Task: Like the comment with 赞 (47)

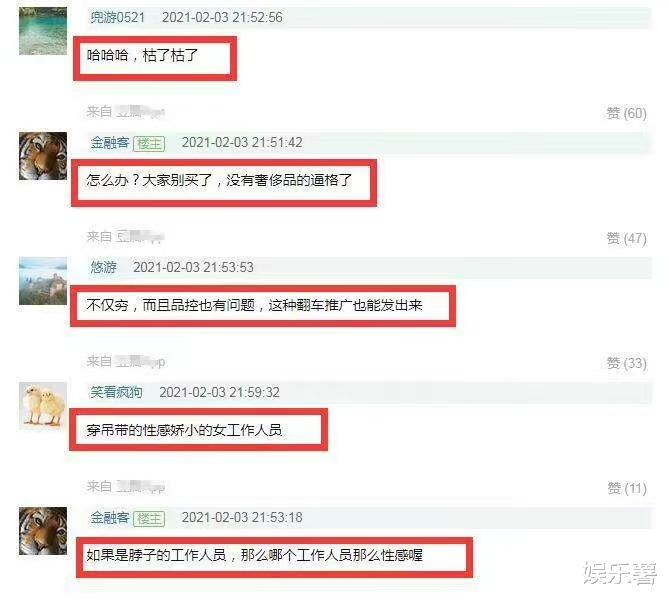Action: [626, 238]
